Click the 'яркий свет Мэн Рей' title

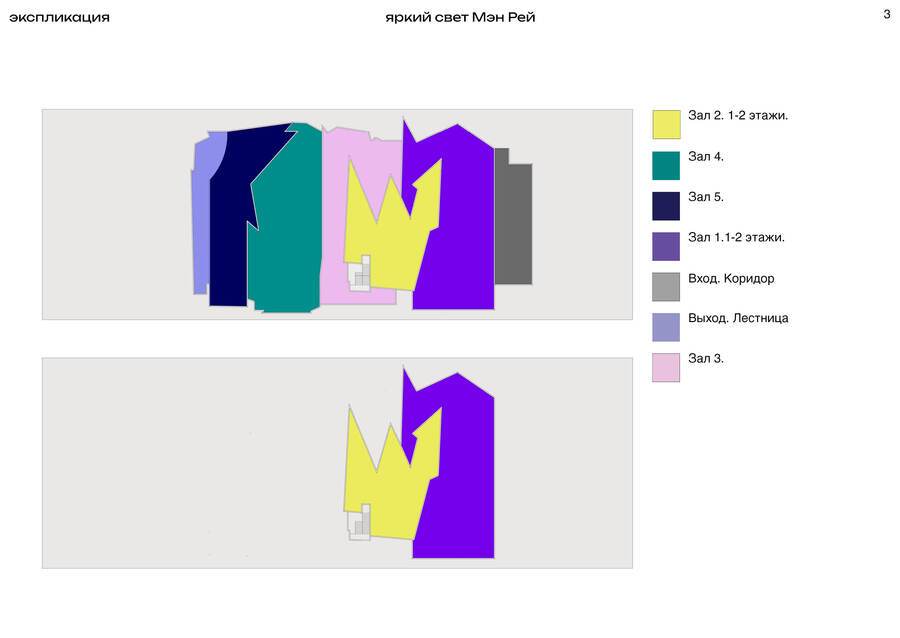tap(460, 17)
